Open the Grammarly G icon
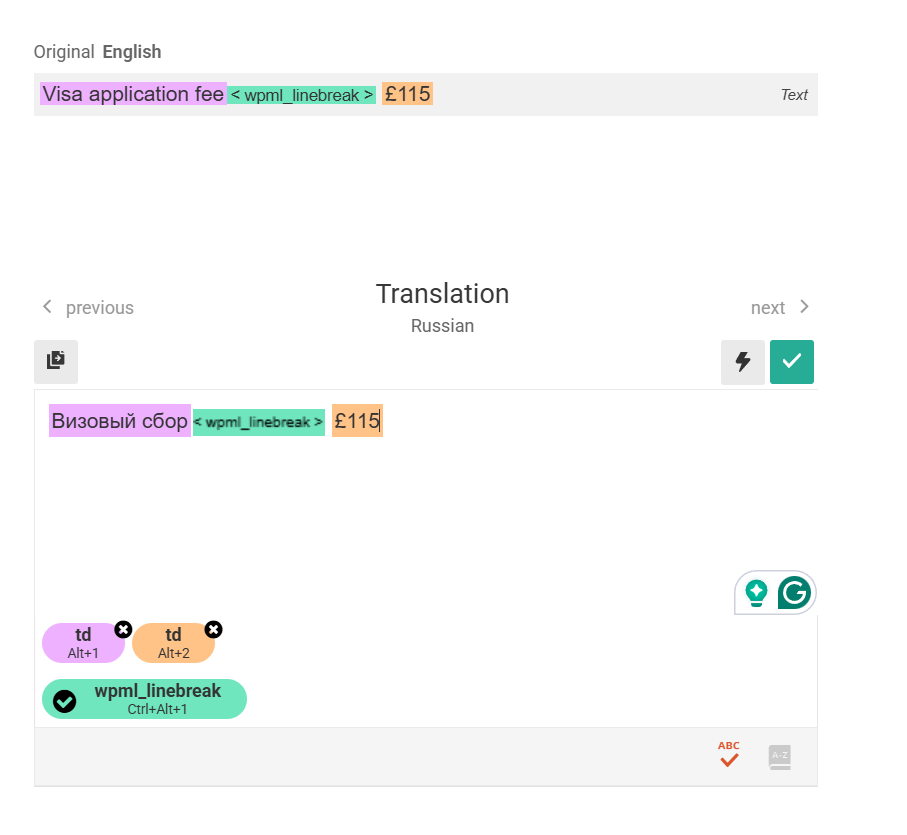Screen dimensions: 907x835 coord(794,593)
